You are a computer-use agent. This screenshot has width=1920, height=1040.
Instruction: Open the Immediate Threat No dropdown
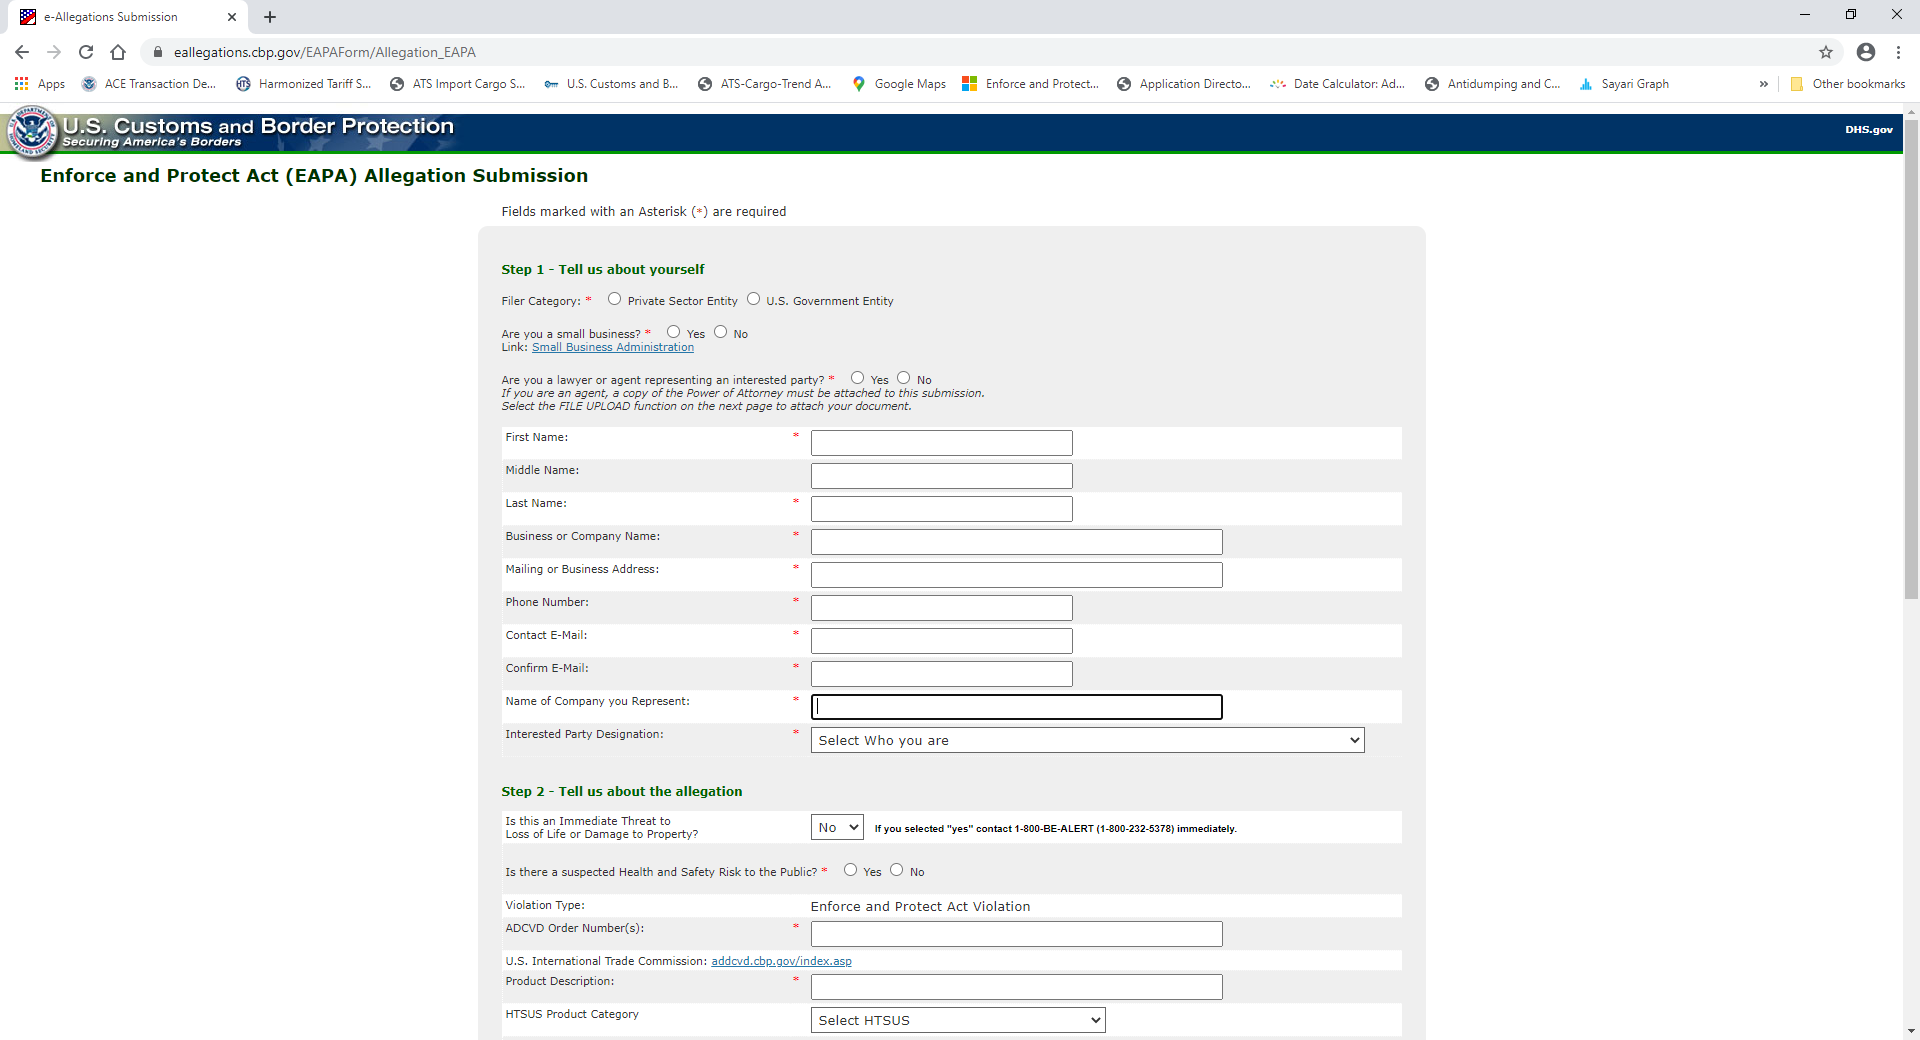pos(837,827)
